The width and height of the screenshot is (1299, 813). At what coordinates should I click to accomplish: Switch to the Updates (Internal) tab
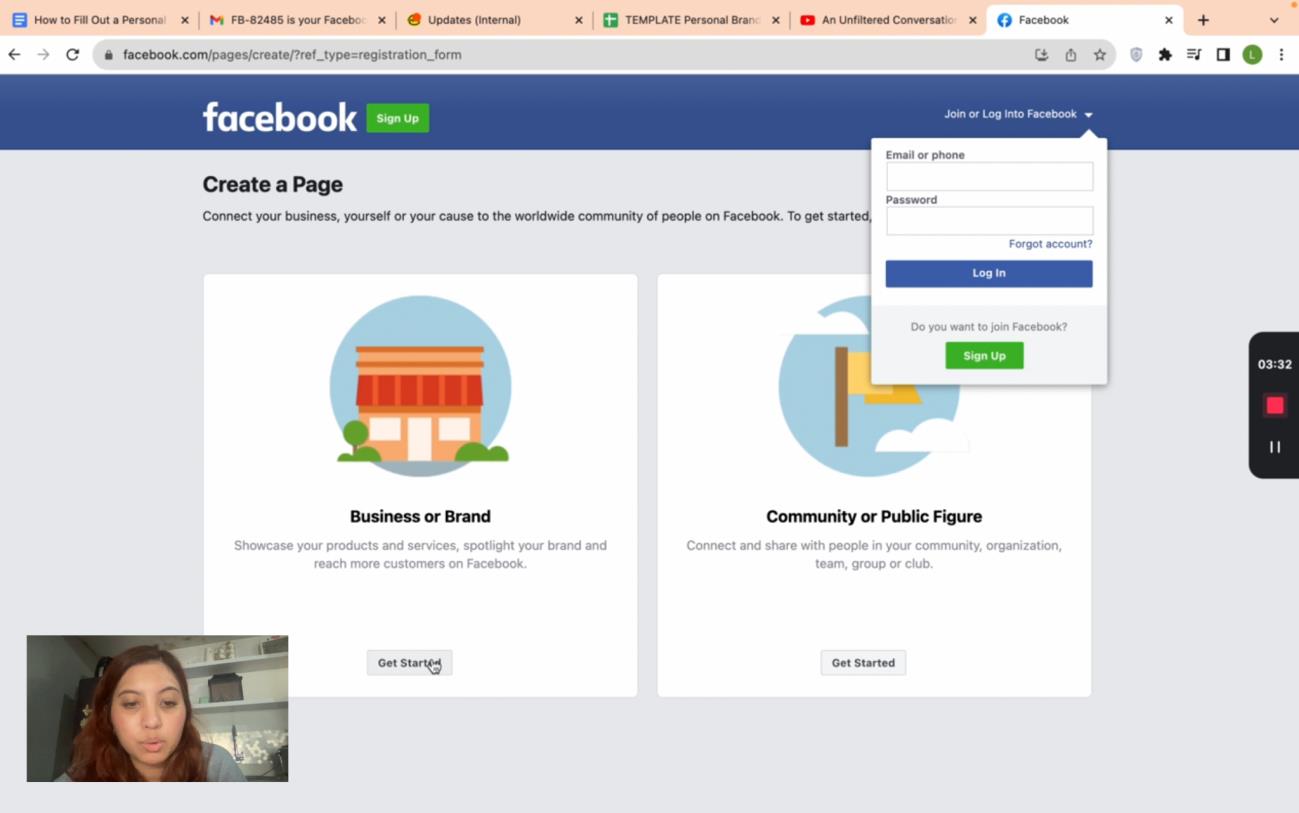coord(474,20)
